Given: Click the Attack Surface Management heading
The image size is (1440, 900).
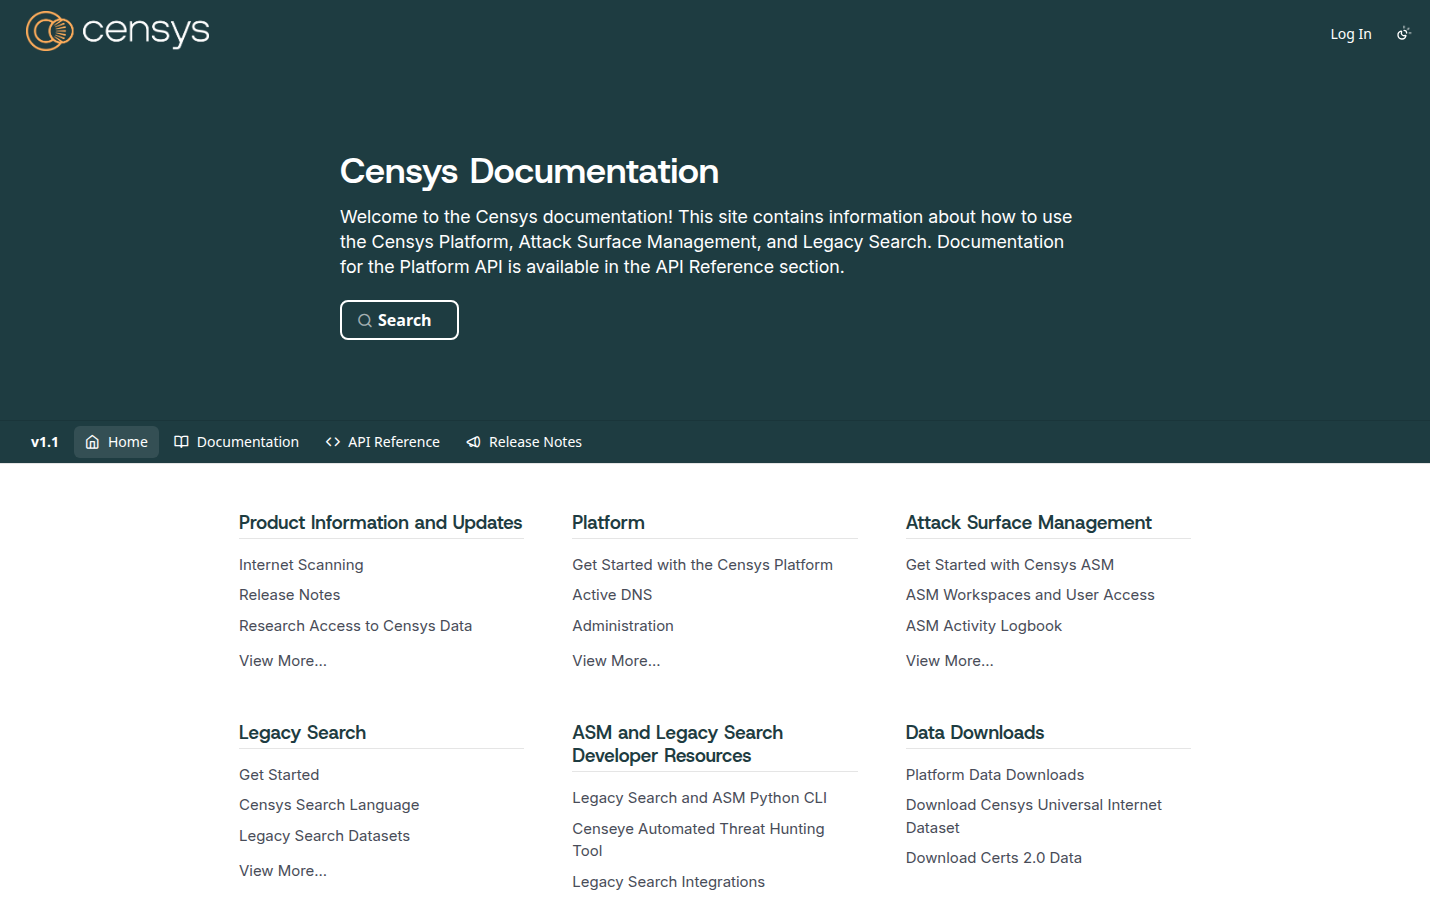Looking at the screenshot, I should click(x=1028, y=523).
